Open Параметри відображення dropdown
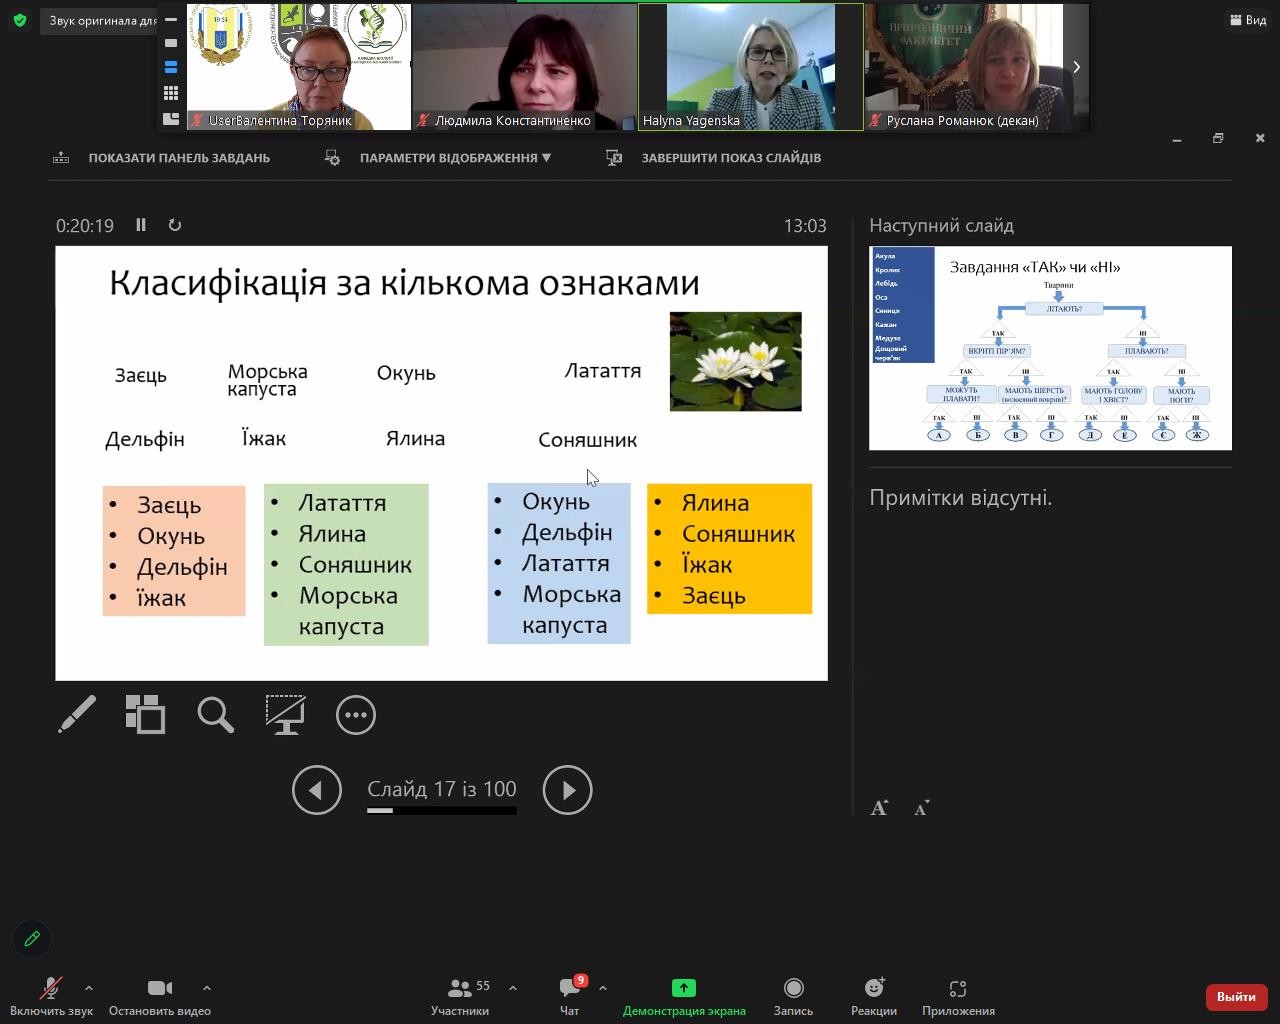This screenshot has height=1024, width=1280. click(x=454, y=158)
